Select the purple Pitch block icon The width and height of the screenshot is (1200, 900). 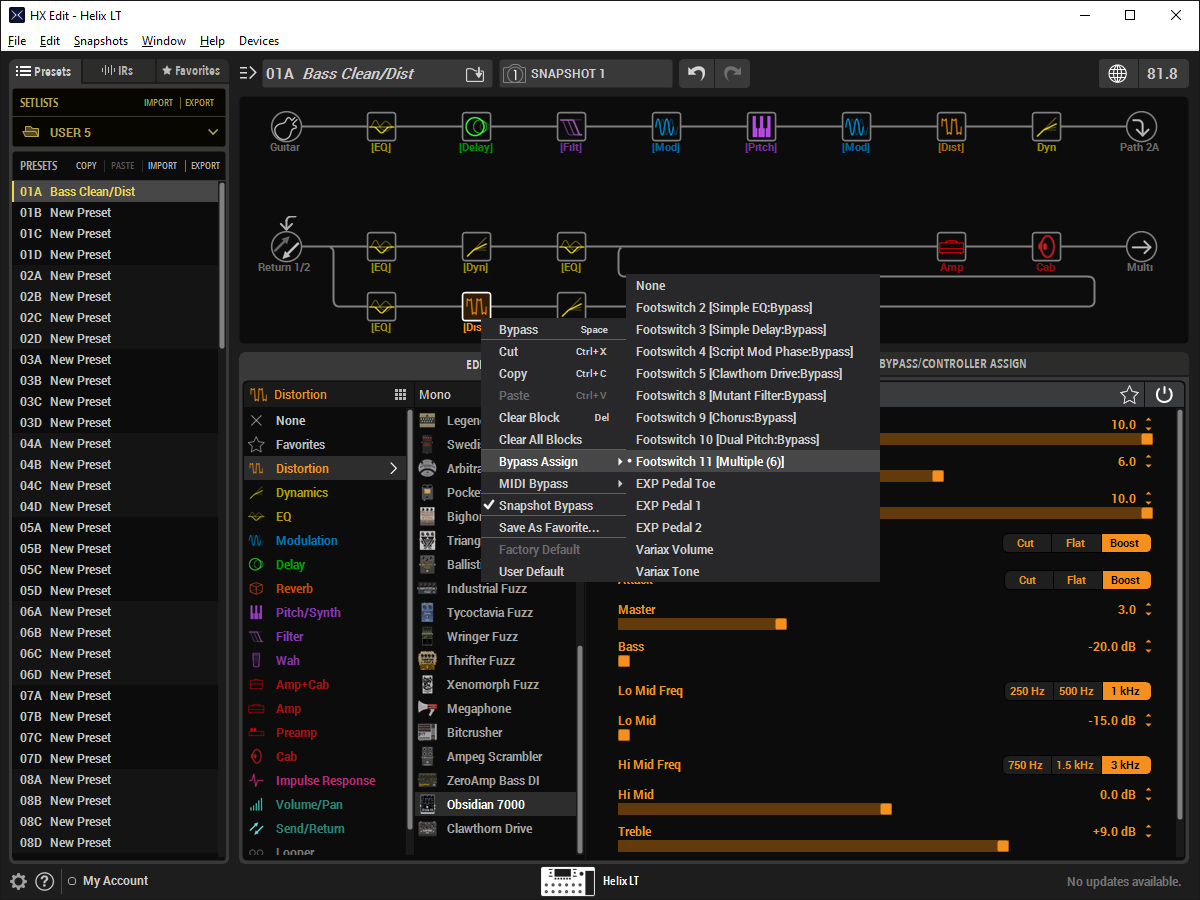click(761, 127)
